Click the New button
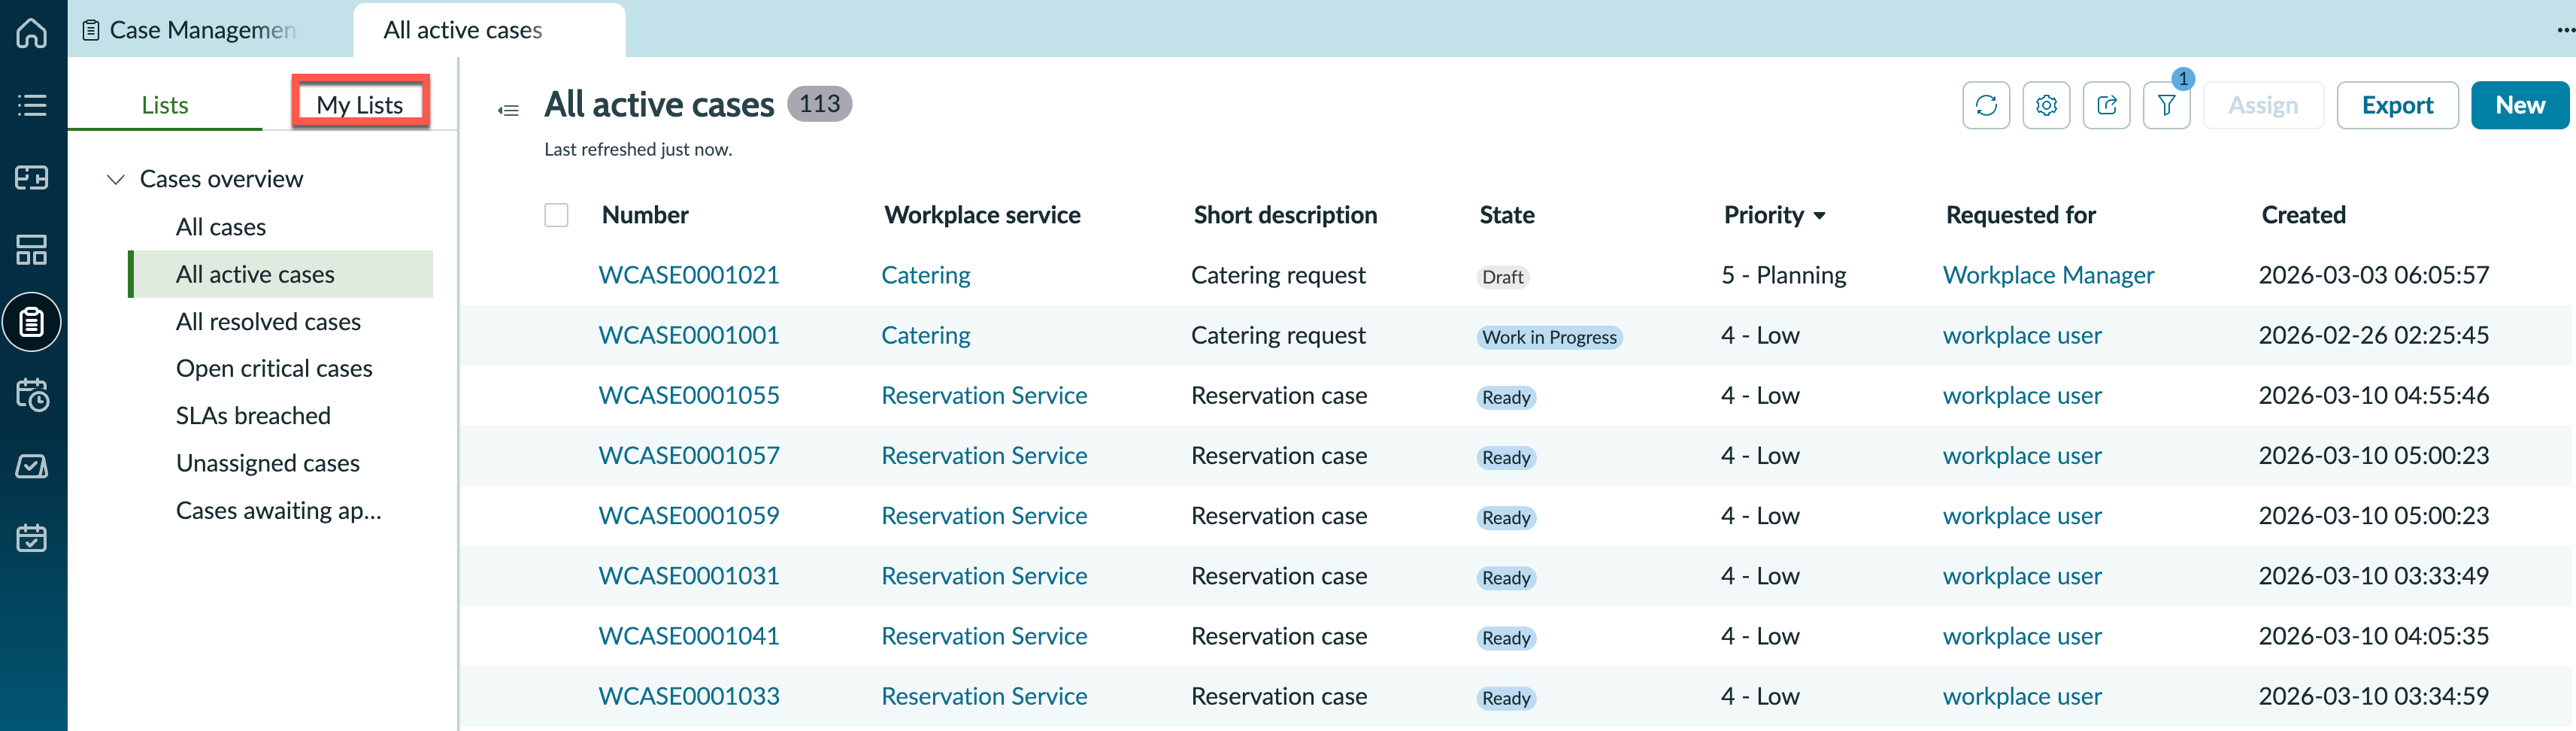The width and height of the screenshot is (2576, 731). tap(2519, 105)
